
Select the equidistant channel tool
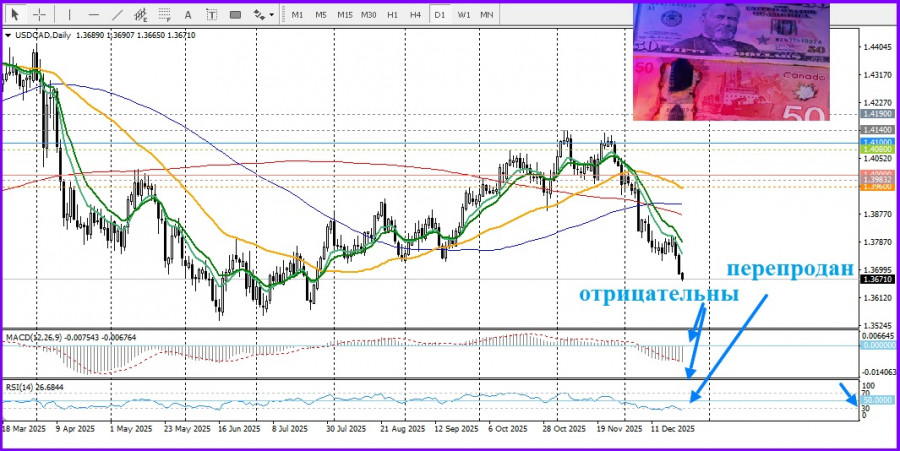[141, 15]
